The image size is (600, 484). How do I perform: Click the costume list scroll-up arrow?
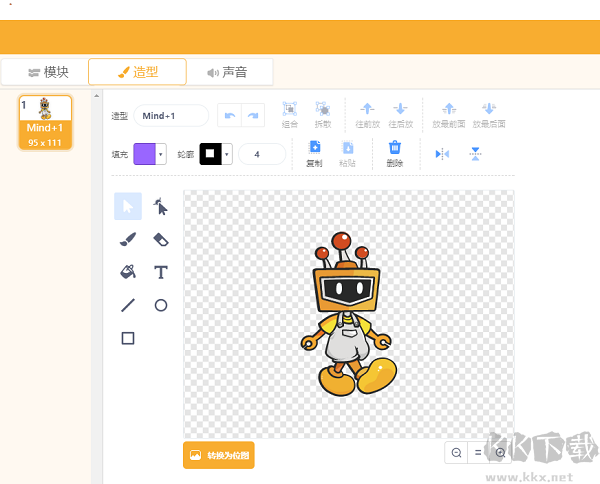pos(97,96)
